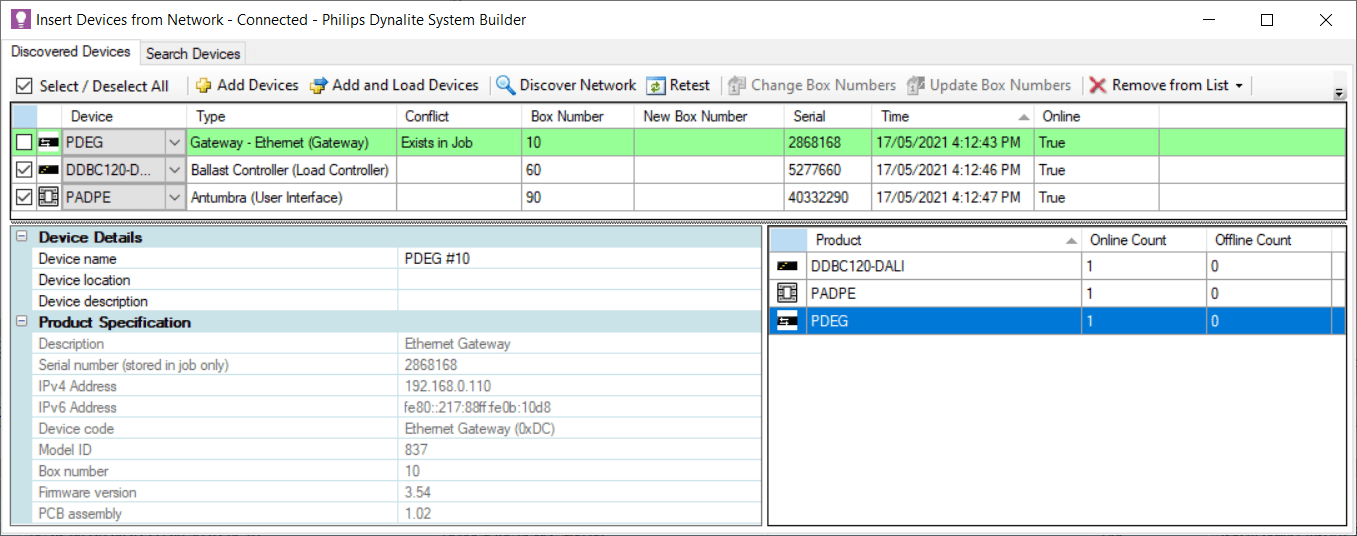The width and height of the screenshot is (1357, 536).
Task: Click the Retest button label
Action: pos(690,86)
